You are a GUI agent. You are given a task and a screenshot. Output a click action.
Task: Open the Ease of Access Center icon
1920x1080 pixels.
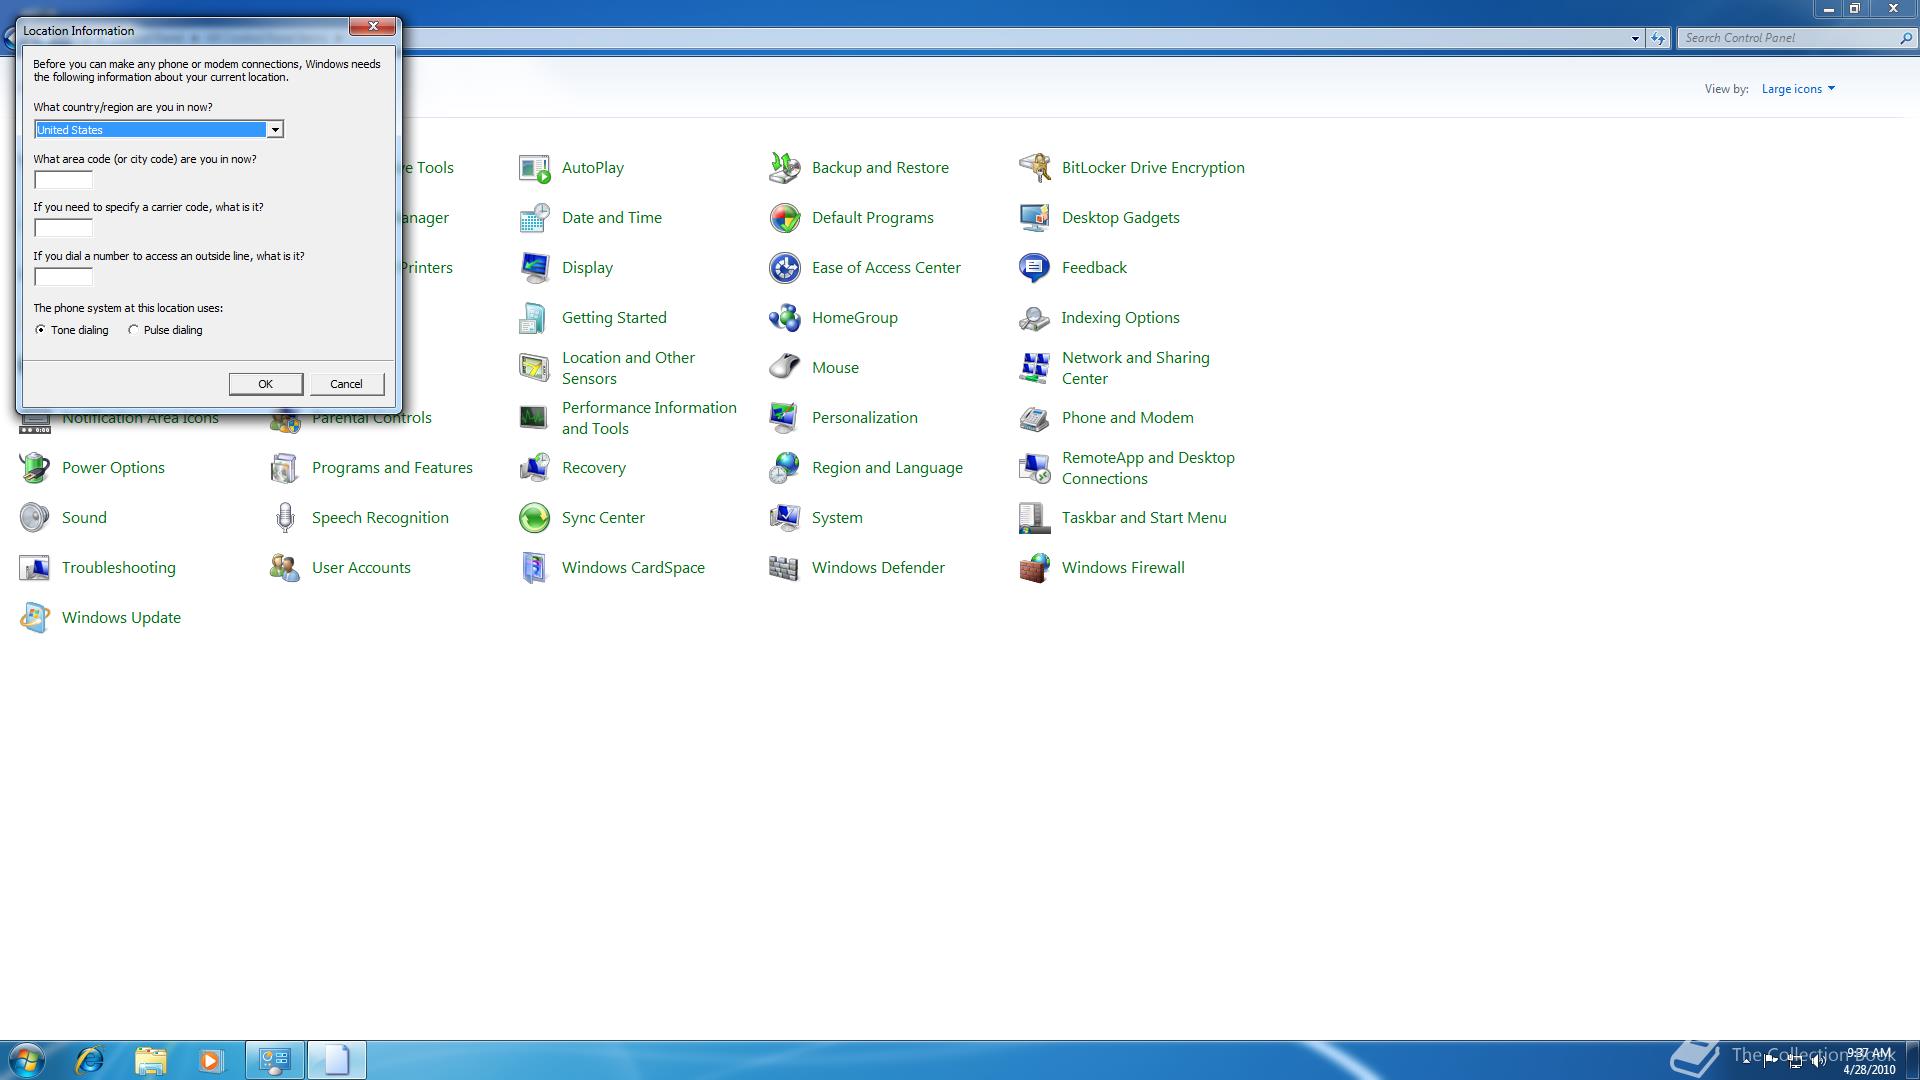click(x=785, y=268)
